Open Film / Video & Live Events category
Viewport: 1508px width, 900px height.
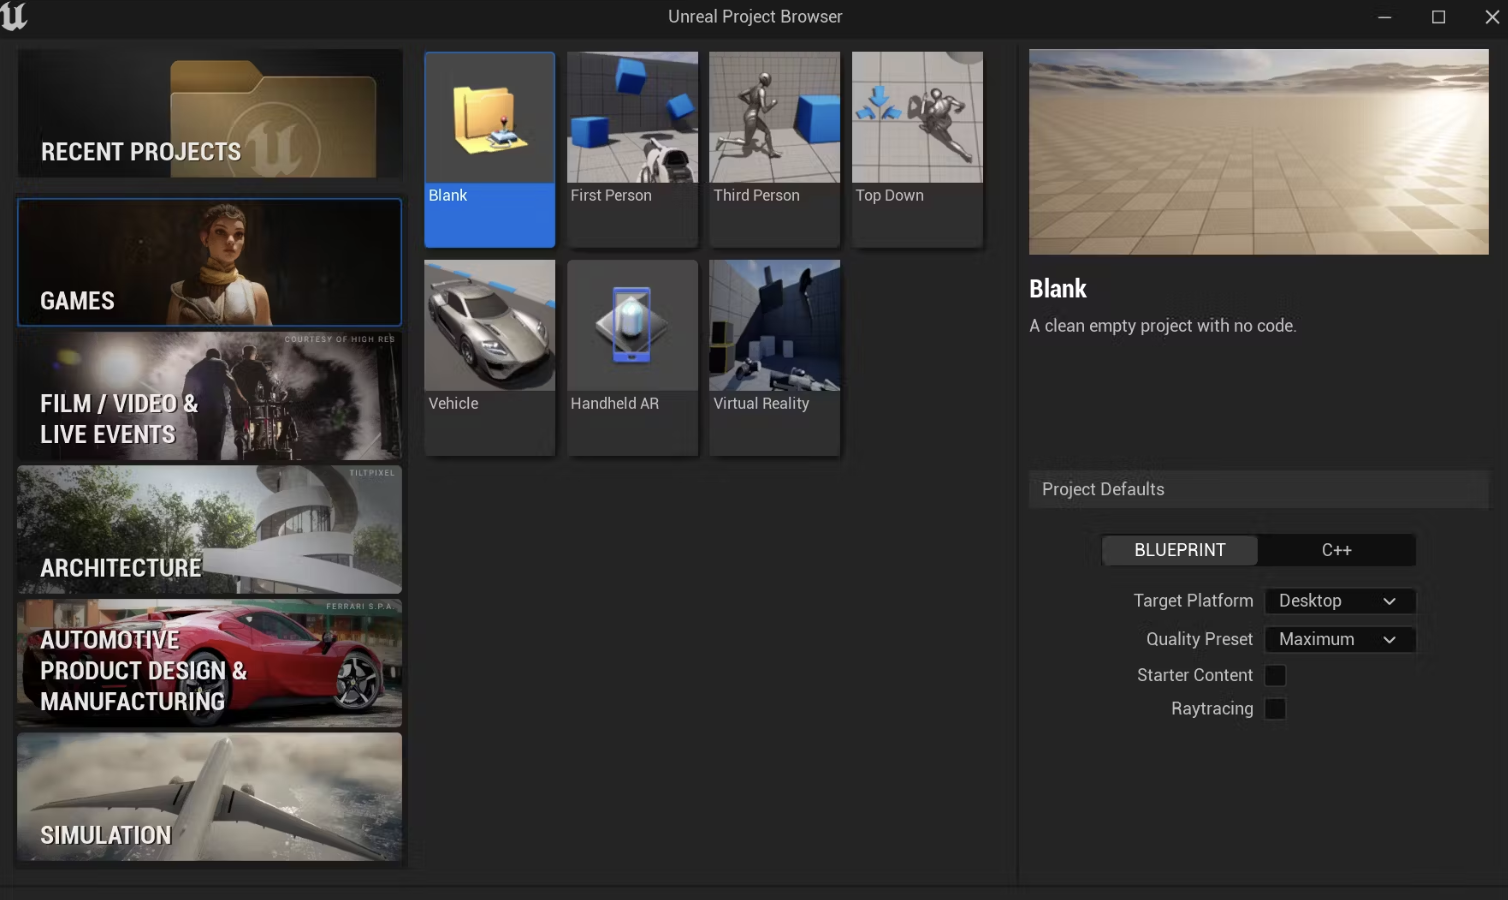coord(210,396)
